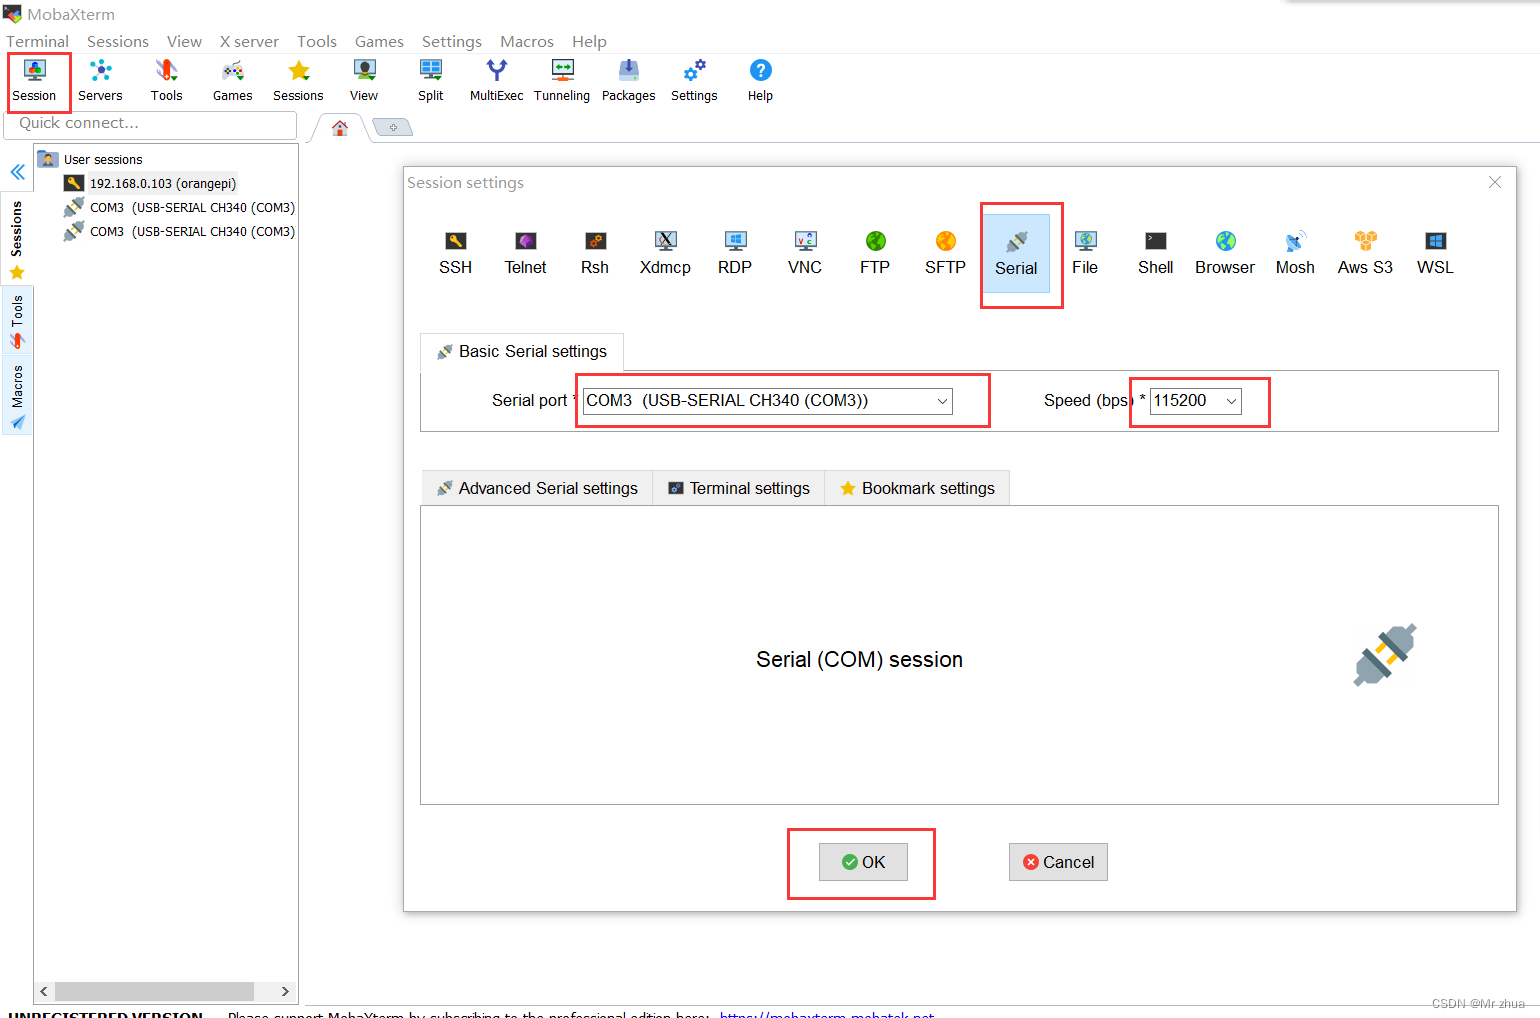Click the Cancel button
This screenshot has height=1018, width=1540.
pos(1058,862)
